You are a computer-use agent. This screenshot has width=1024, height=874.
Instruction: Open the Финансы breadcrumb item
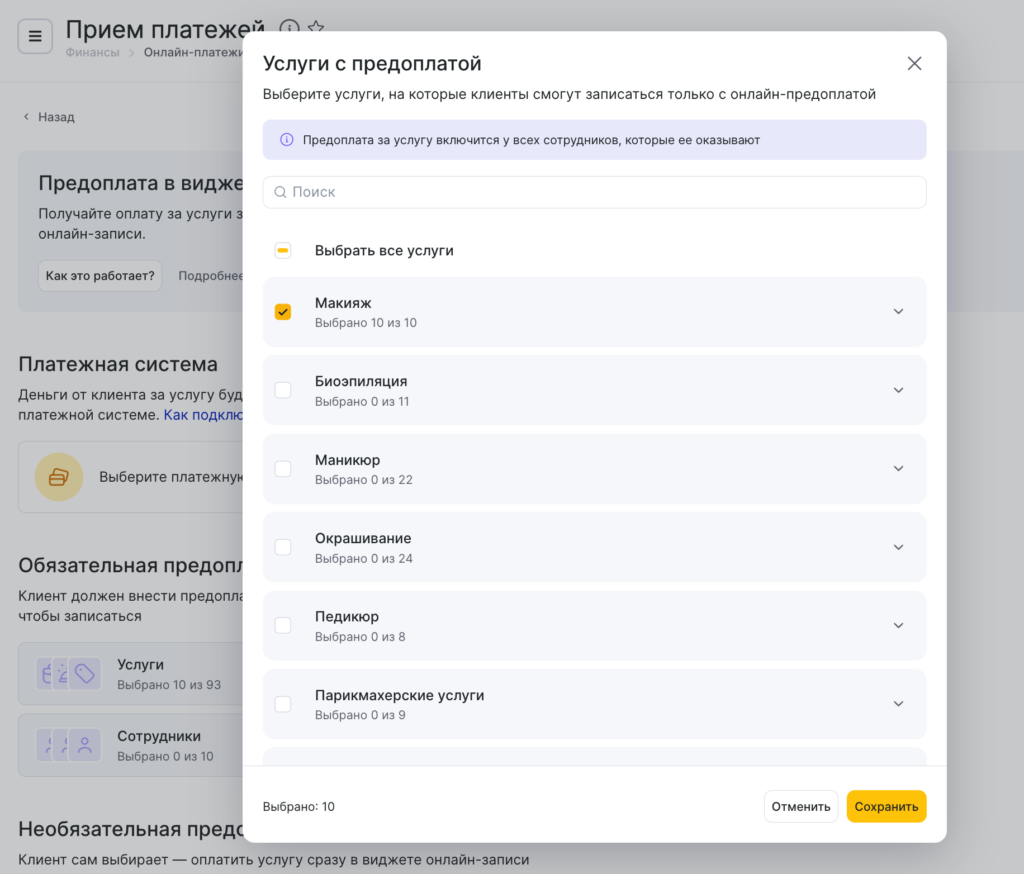click(x=92, y=53)
